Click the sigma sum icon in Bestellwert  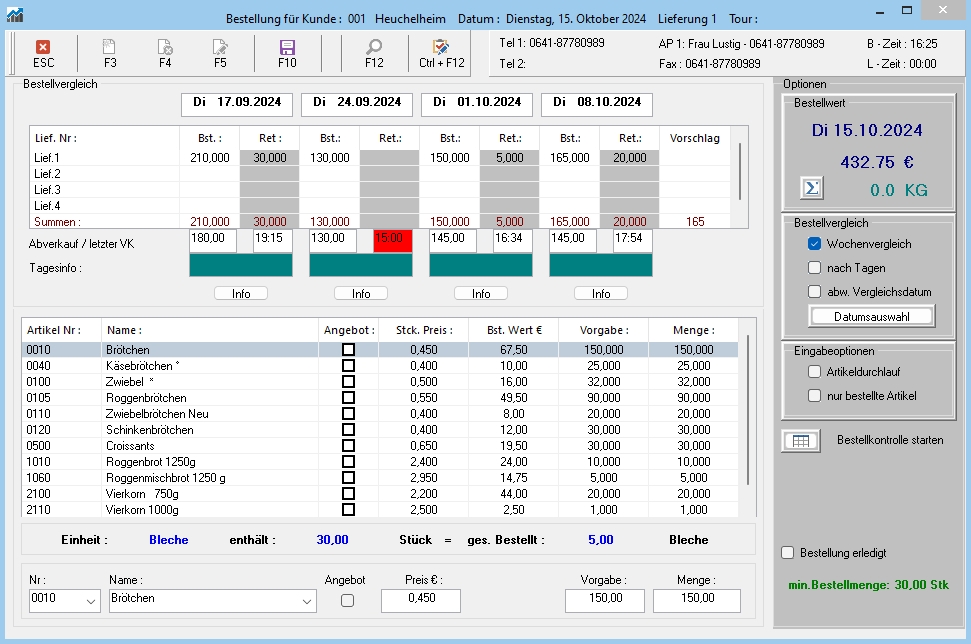click(812, 188)
